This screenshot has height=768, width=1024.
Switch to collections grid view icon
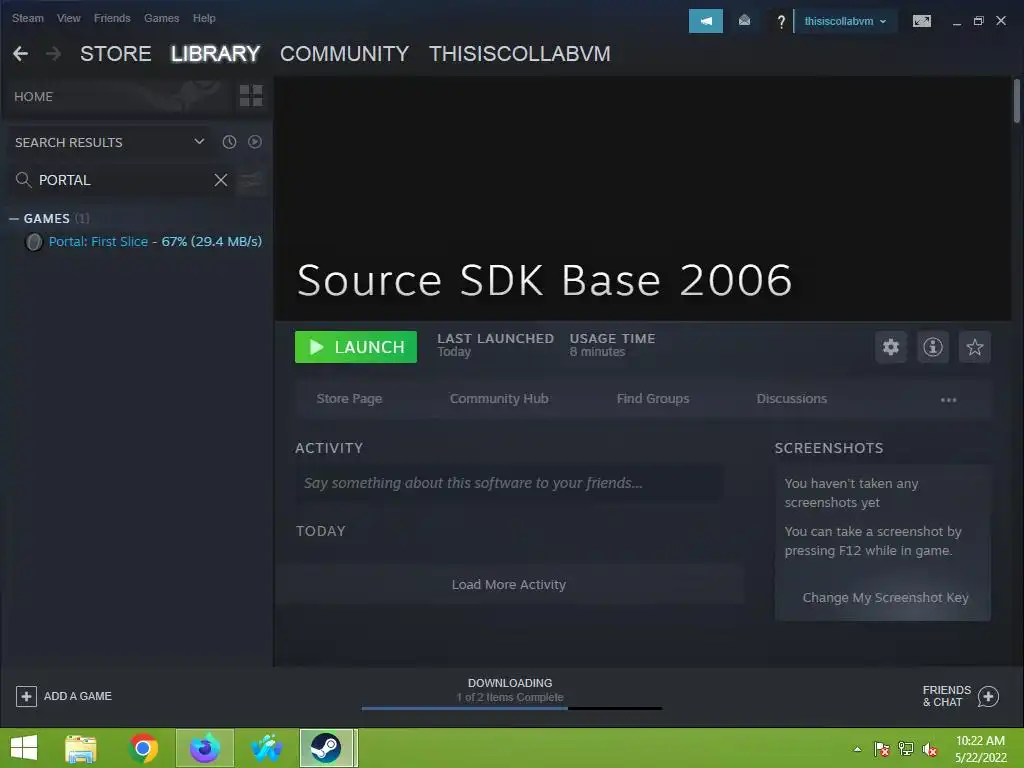251,96
